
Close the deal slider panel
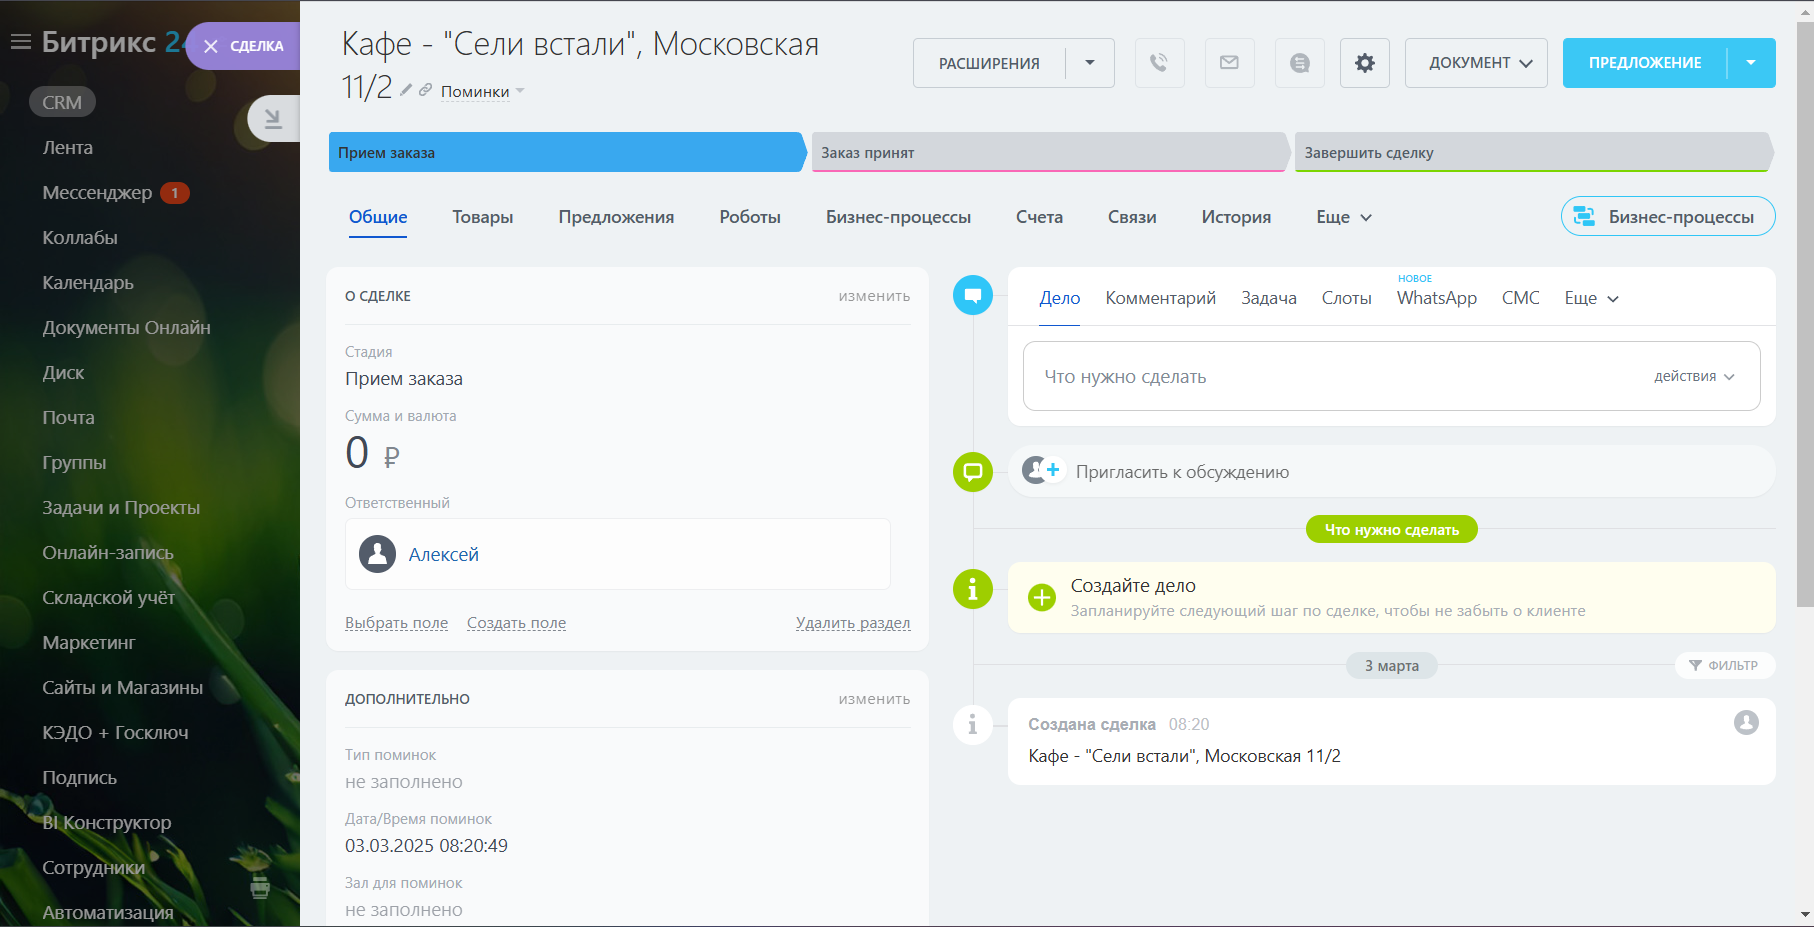tap(211, 46)
